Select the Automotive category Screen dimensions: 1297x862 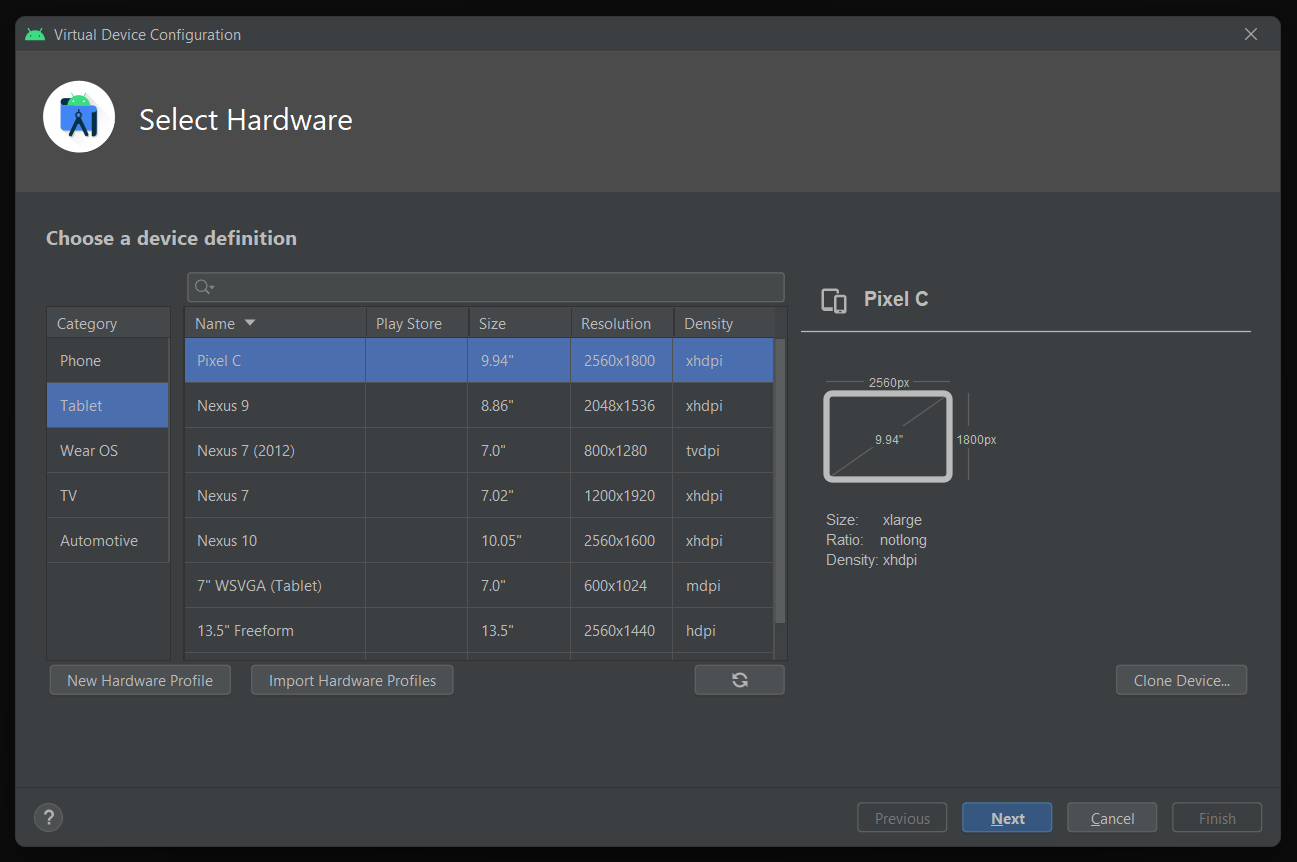108,541
